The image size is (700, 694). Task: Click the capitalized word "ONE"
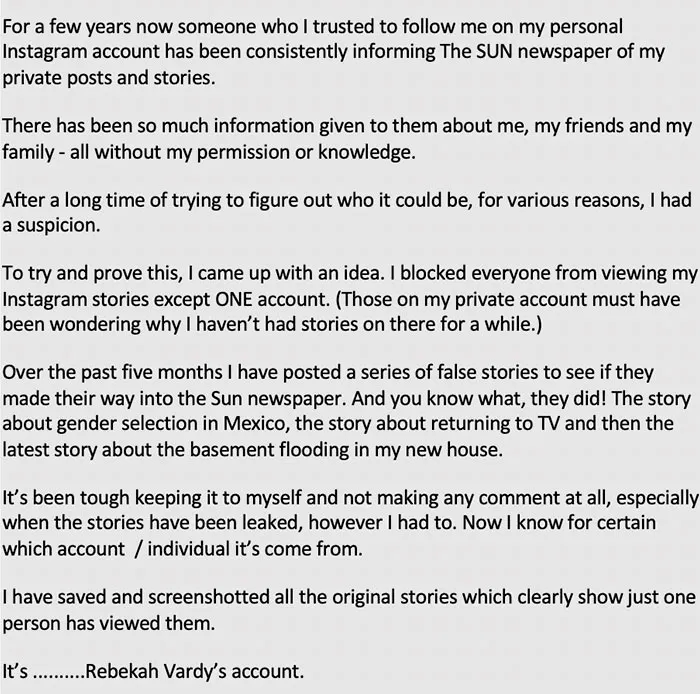(x=234, y=299)
